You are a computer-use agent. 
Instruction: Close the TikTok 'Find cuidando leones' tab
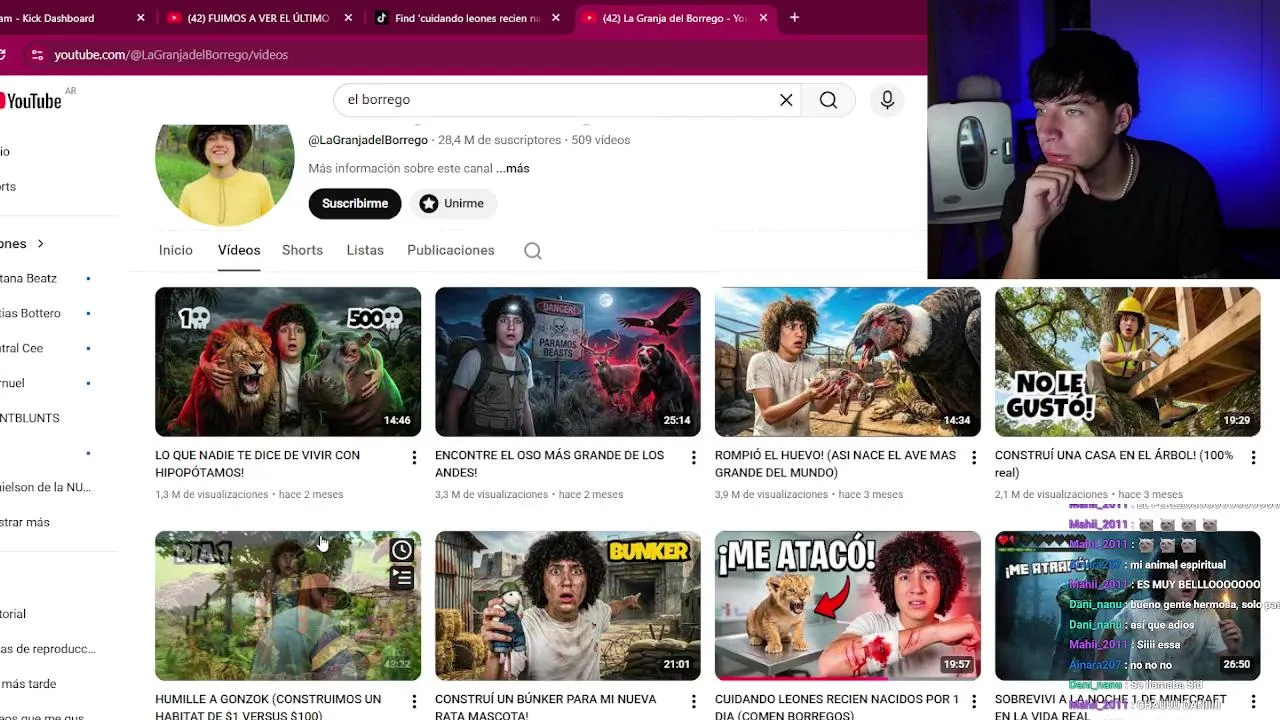(556, 18)
